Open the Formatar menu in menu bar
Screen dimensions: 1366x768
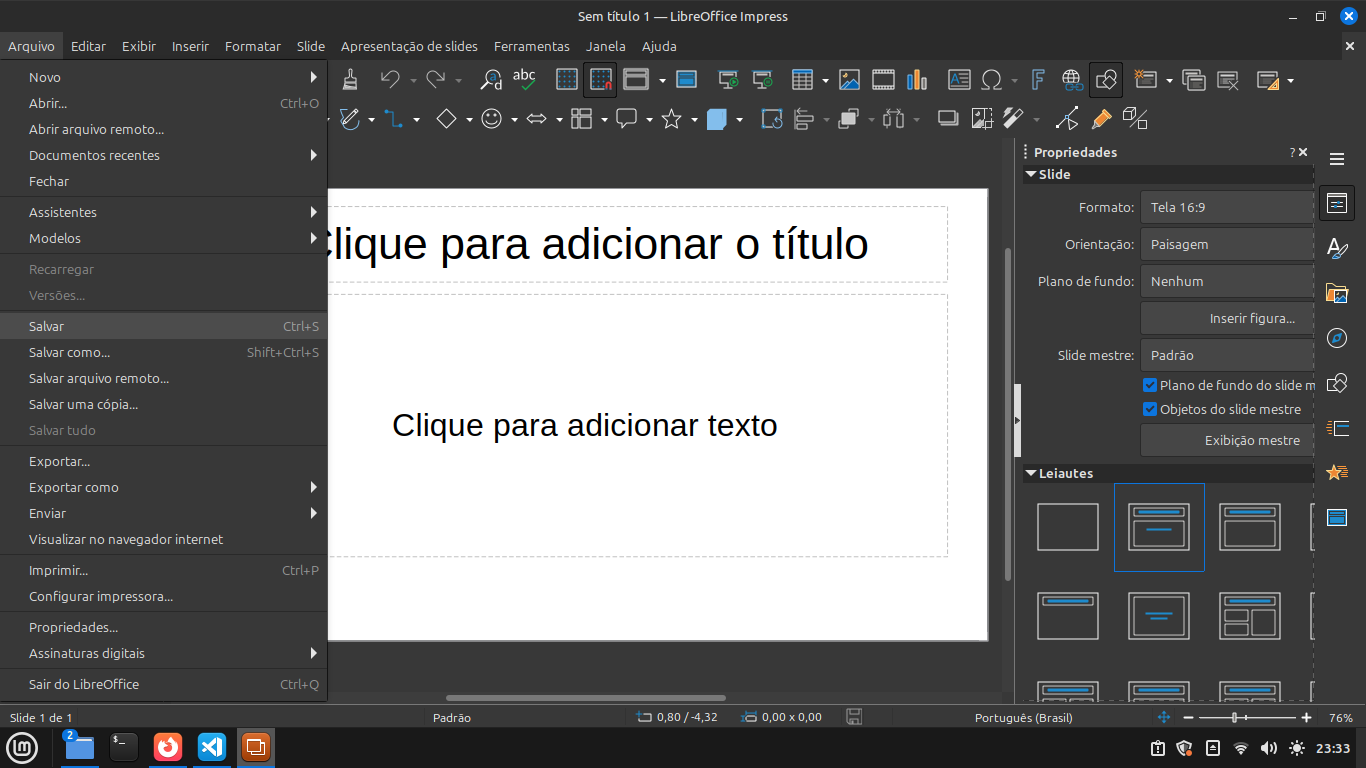(253, 46)
